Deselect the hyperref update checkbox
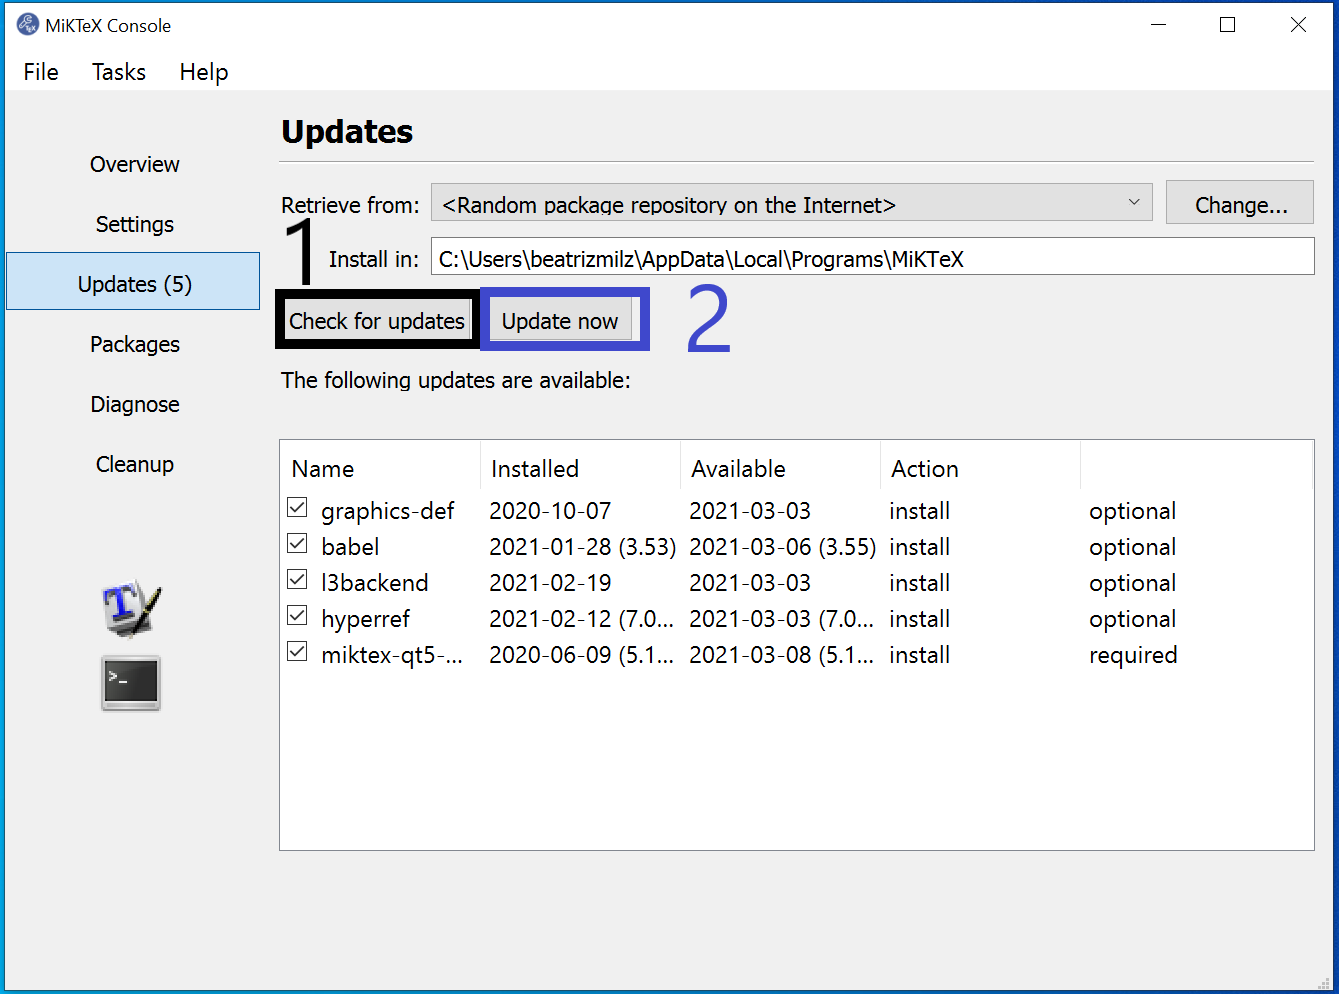 tap(297, 616)
